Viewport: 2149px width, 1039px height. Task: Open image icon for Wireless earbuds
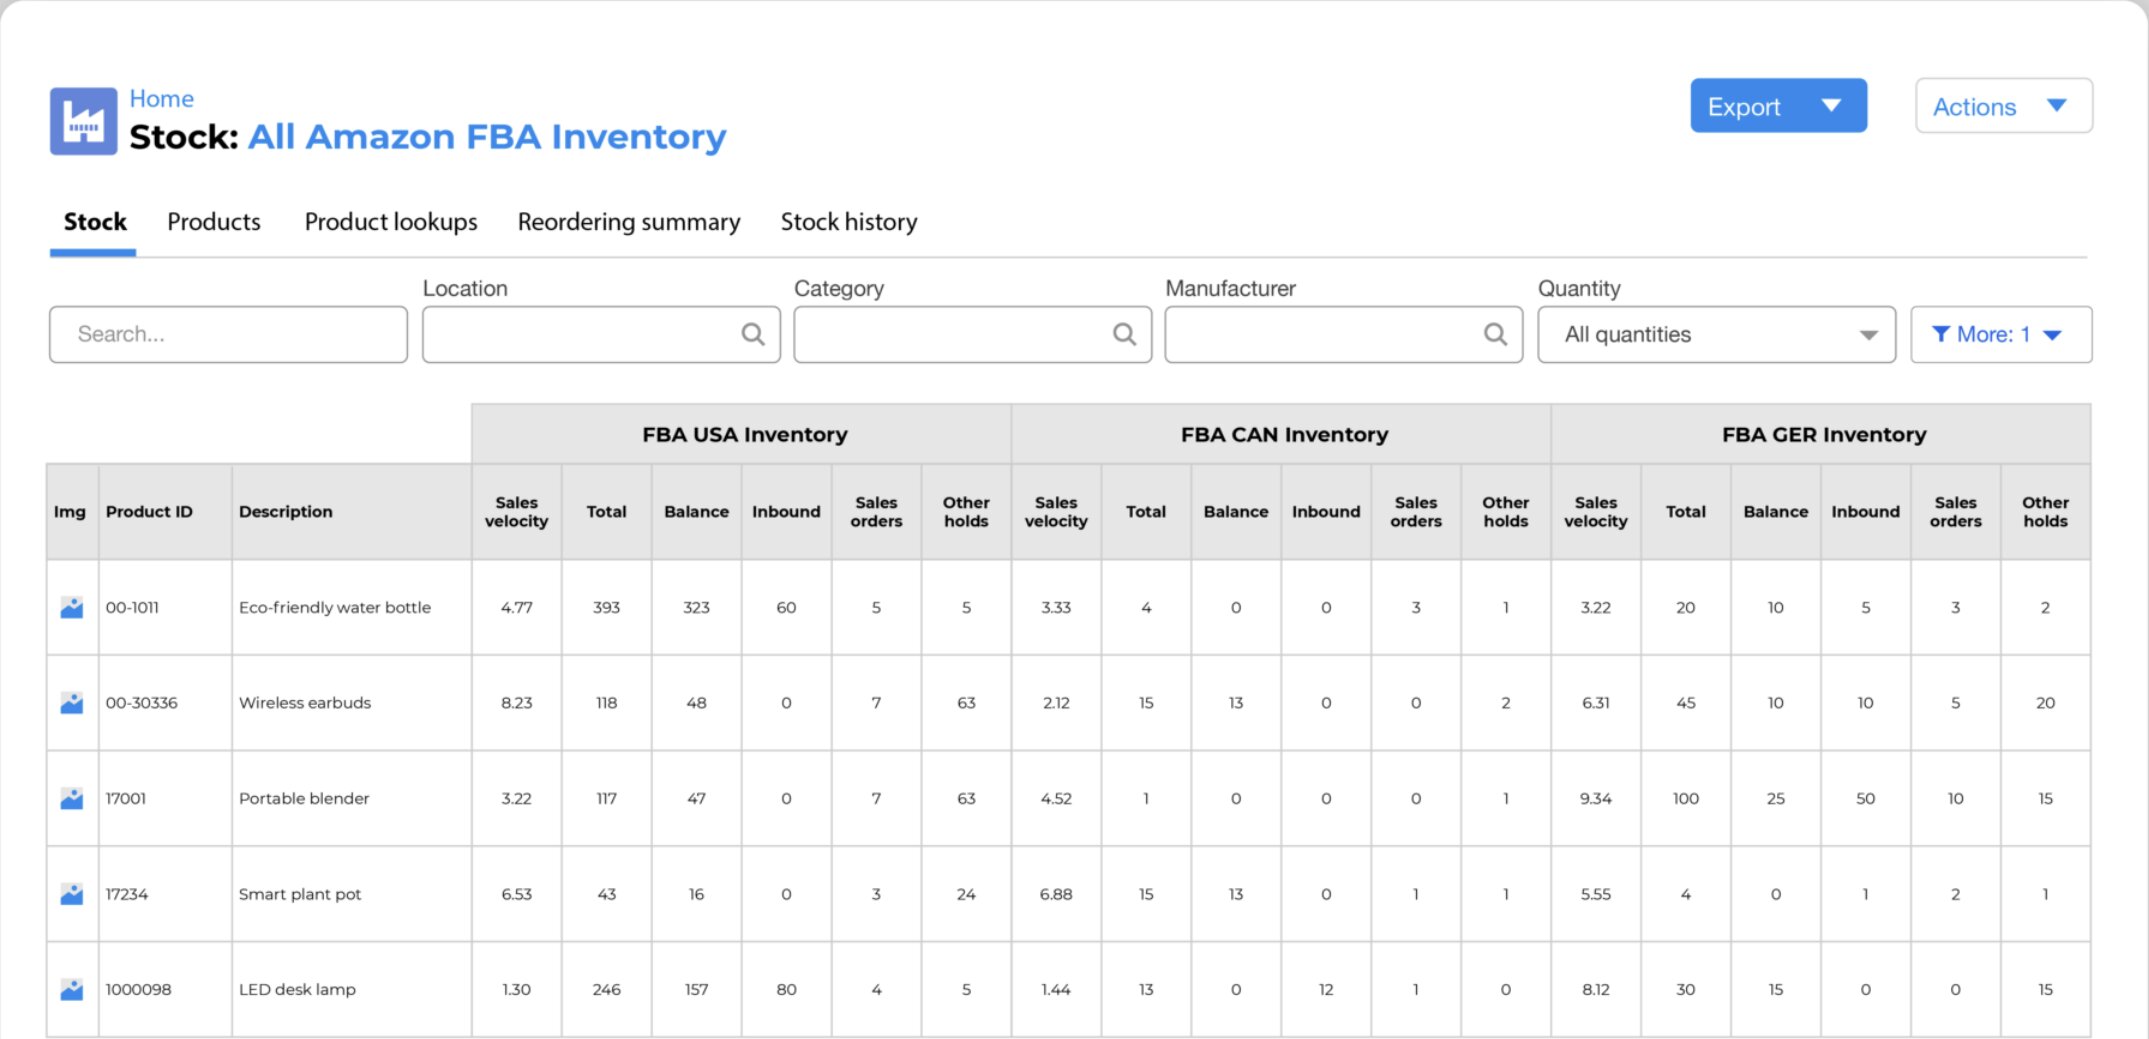[72, 703]
